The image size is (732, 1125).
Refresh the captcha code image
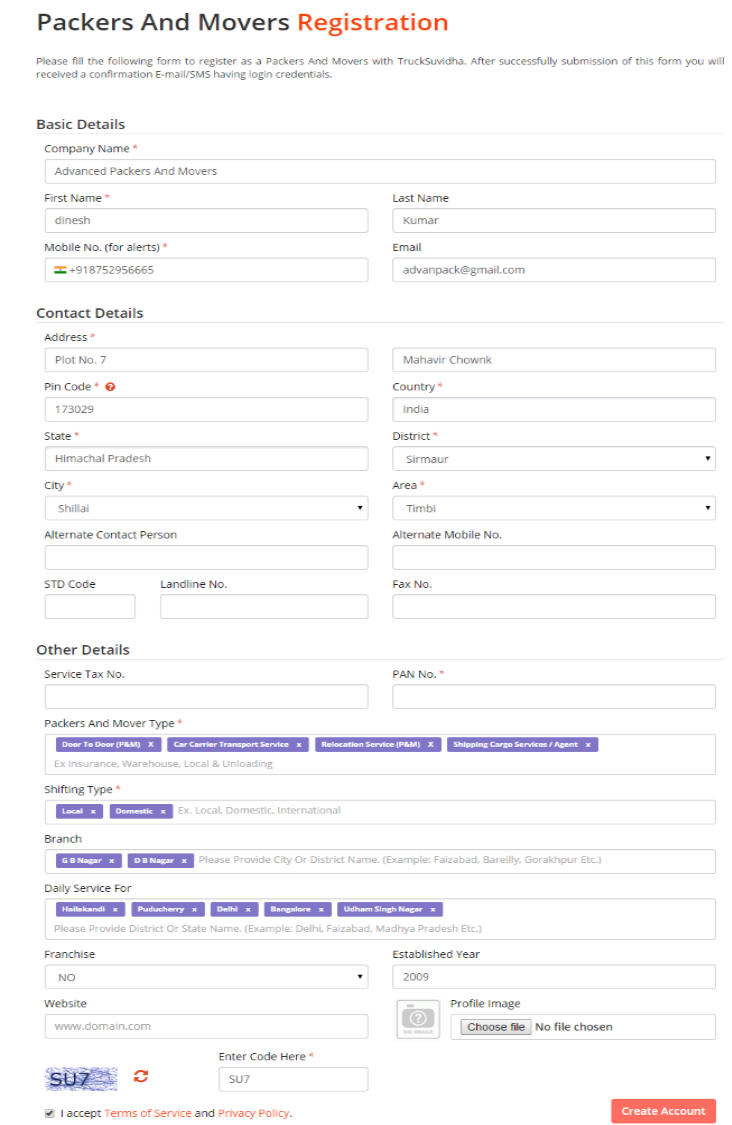[x=141, y=1076]
